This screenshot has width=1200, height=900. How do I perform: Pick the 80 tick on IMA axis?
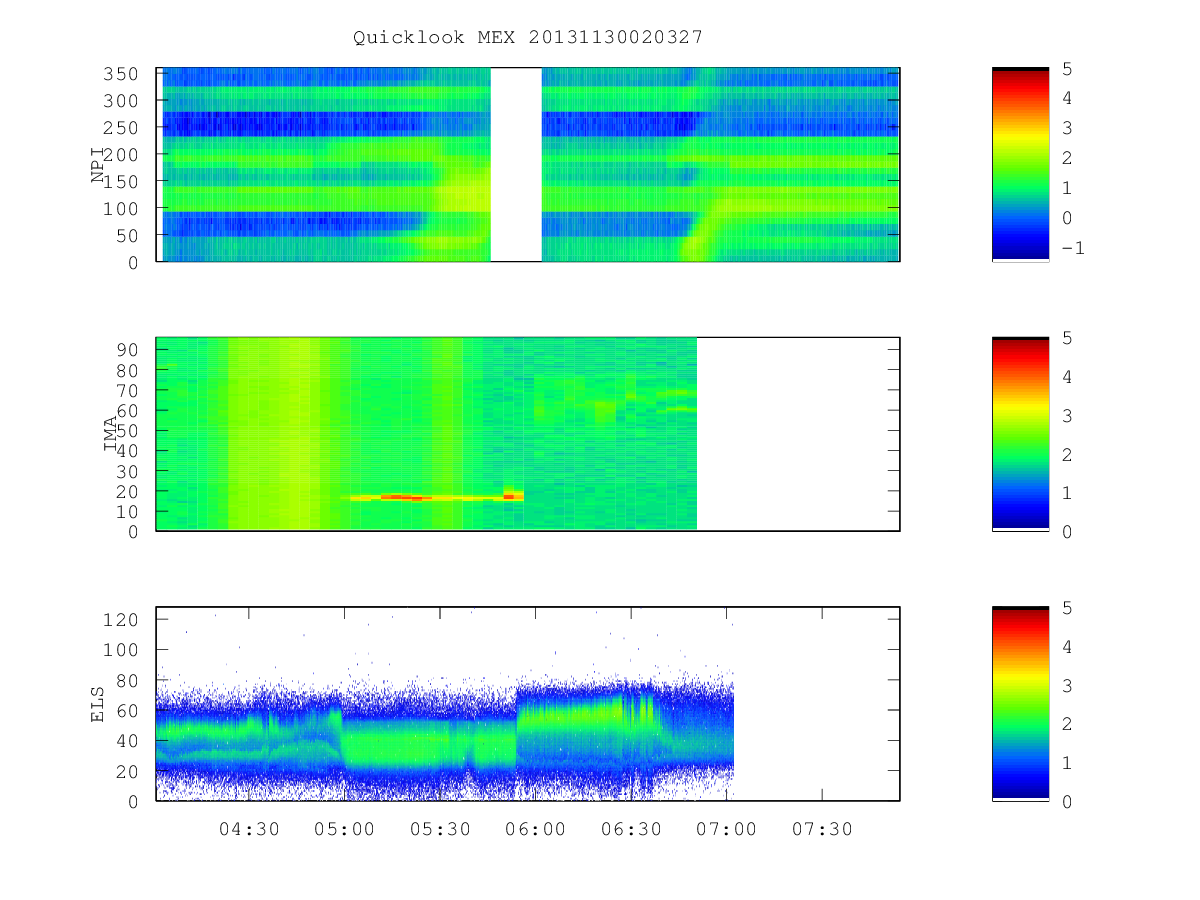coord(127,370)
